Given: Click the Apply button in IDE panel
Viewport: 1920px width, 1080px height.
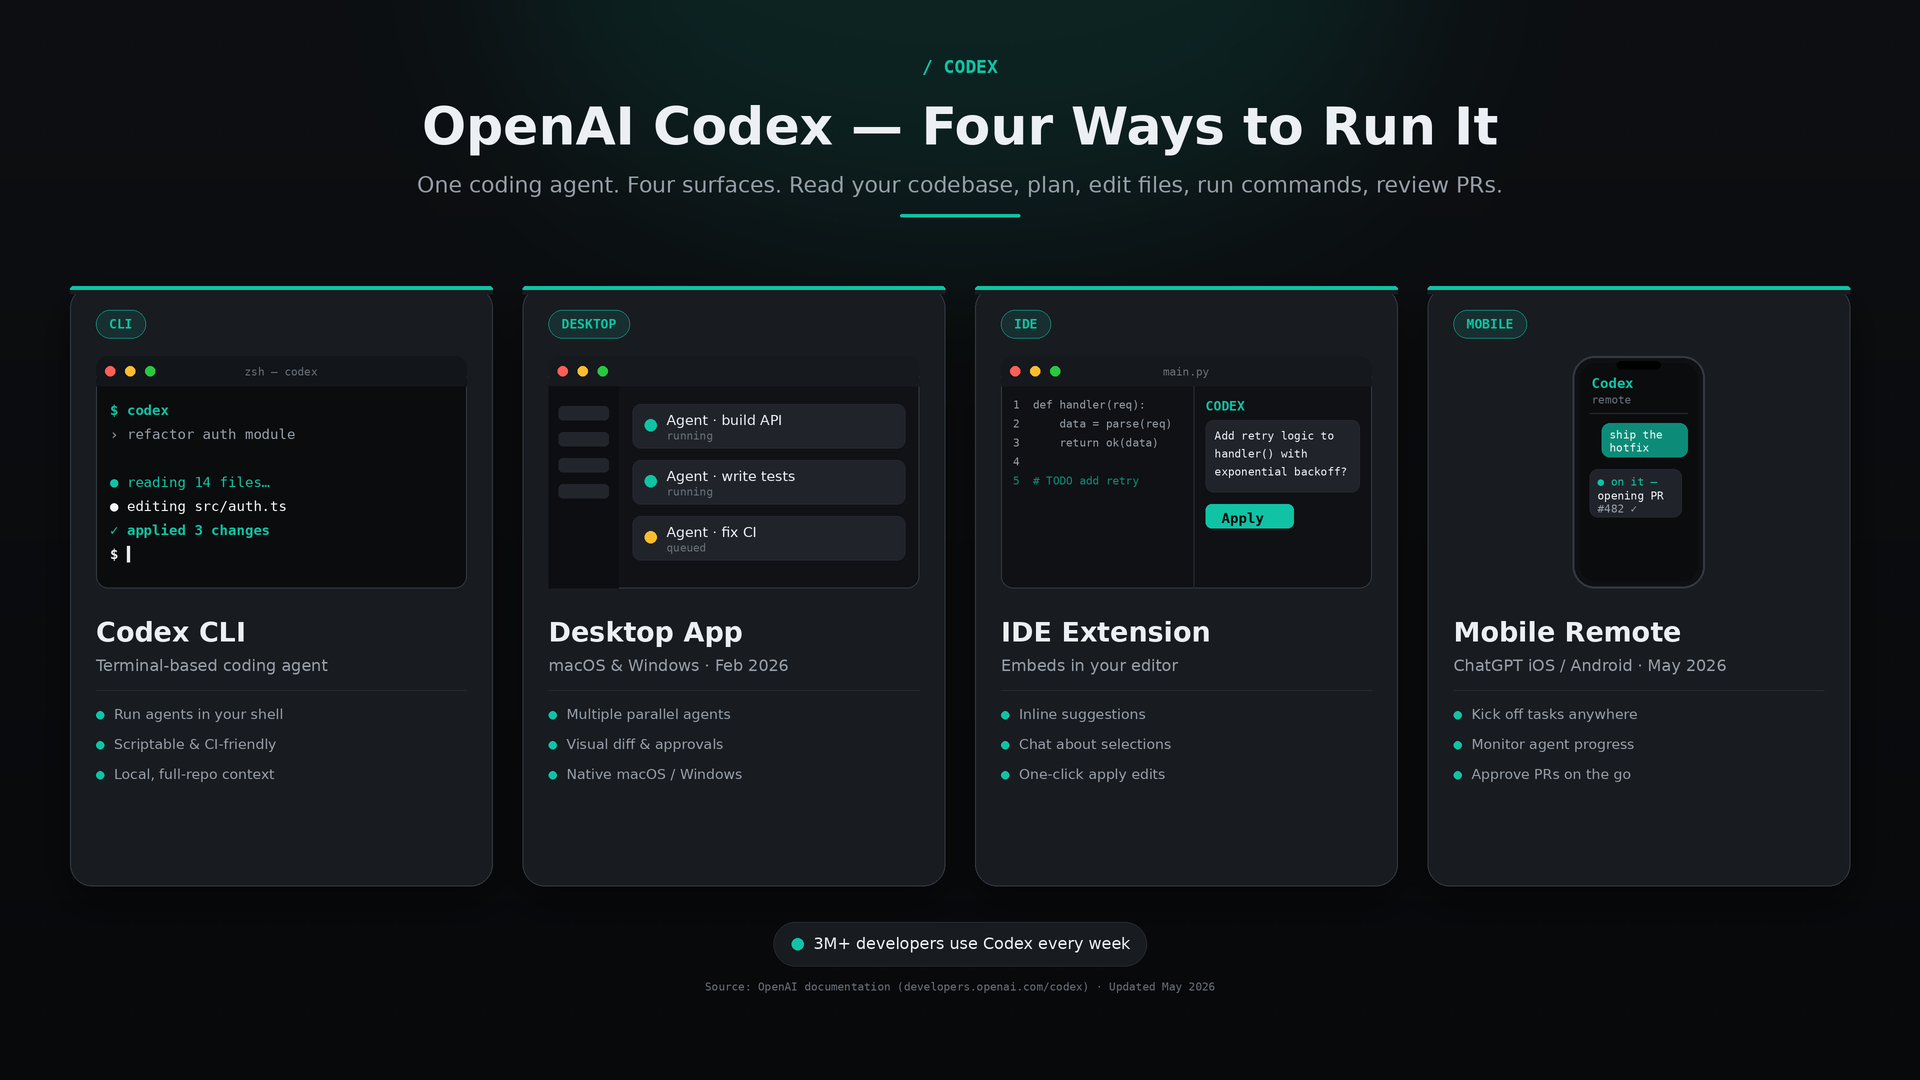Looking at the screenshot, I should [x=1249, y=517].
